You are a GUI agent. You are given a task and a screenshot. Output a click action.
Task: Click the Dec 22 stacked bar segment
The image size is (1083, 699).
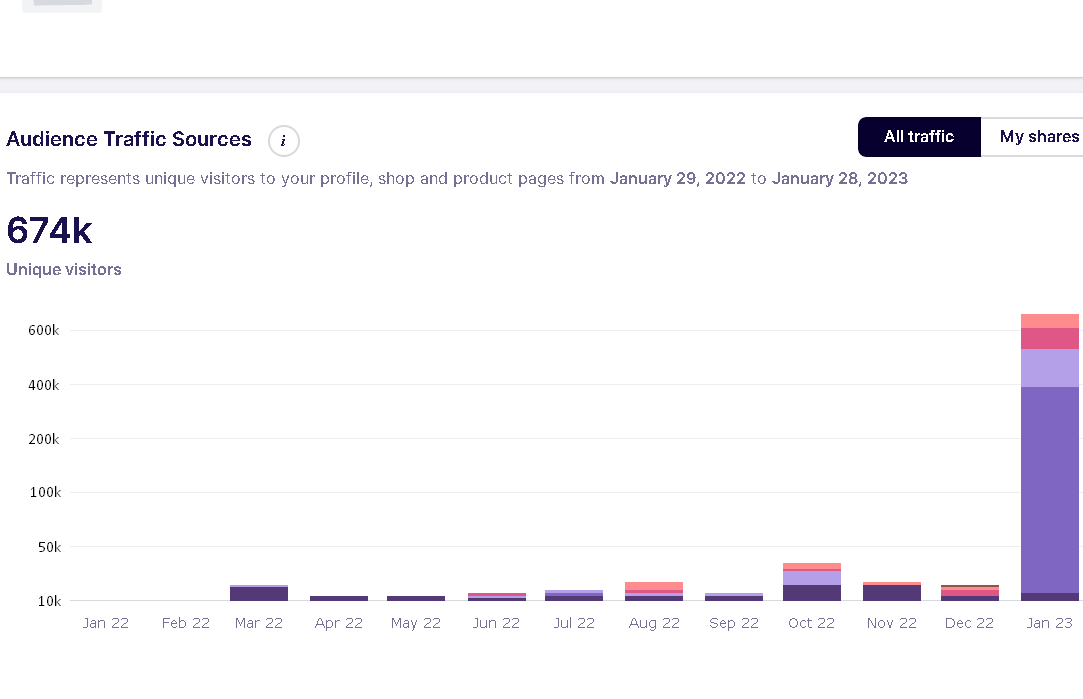click(x=969, y=594)
